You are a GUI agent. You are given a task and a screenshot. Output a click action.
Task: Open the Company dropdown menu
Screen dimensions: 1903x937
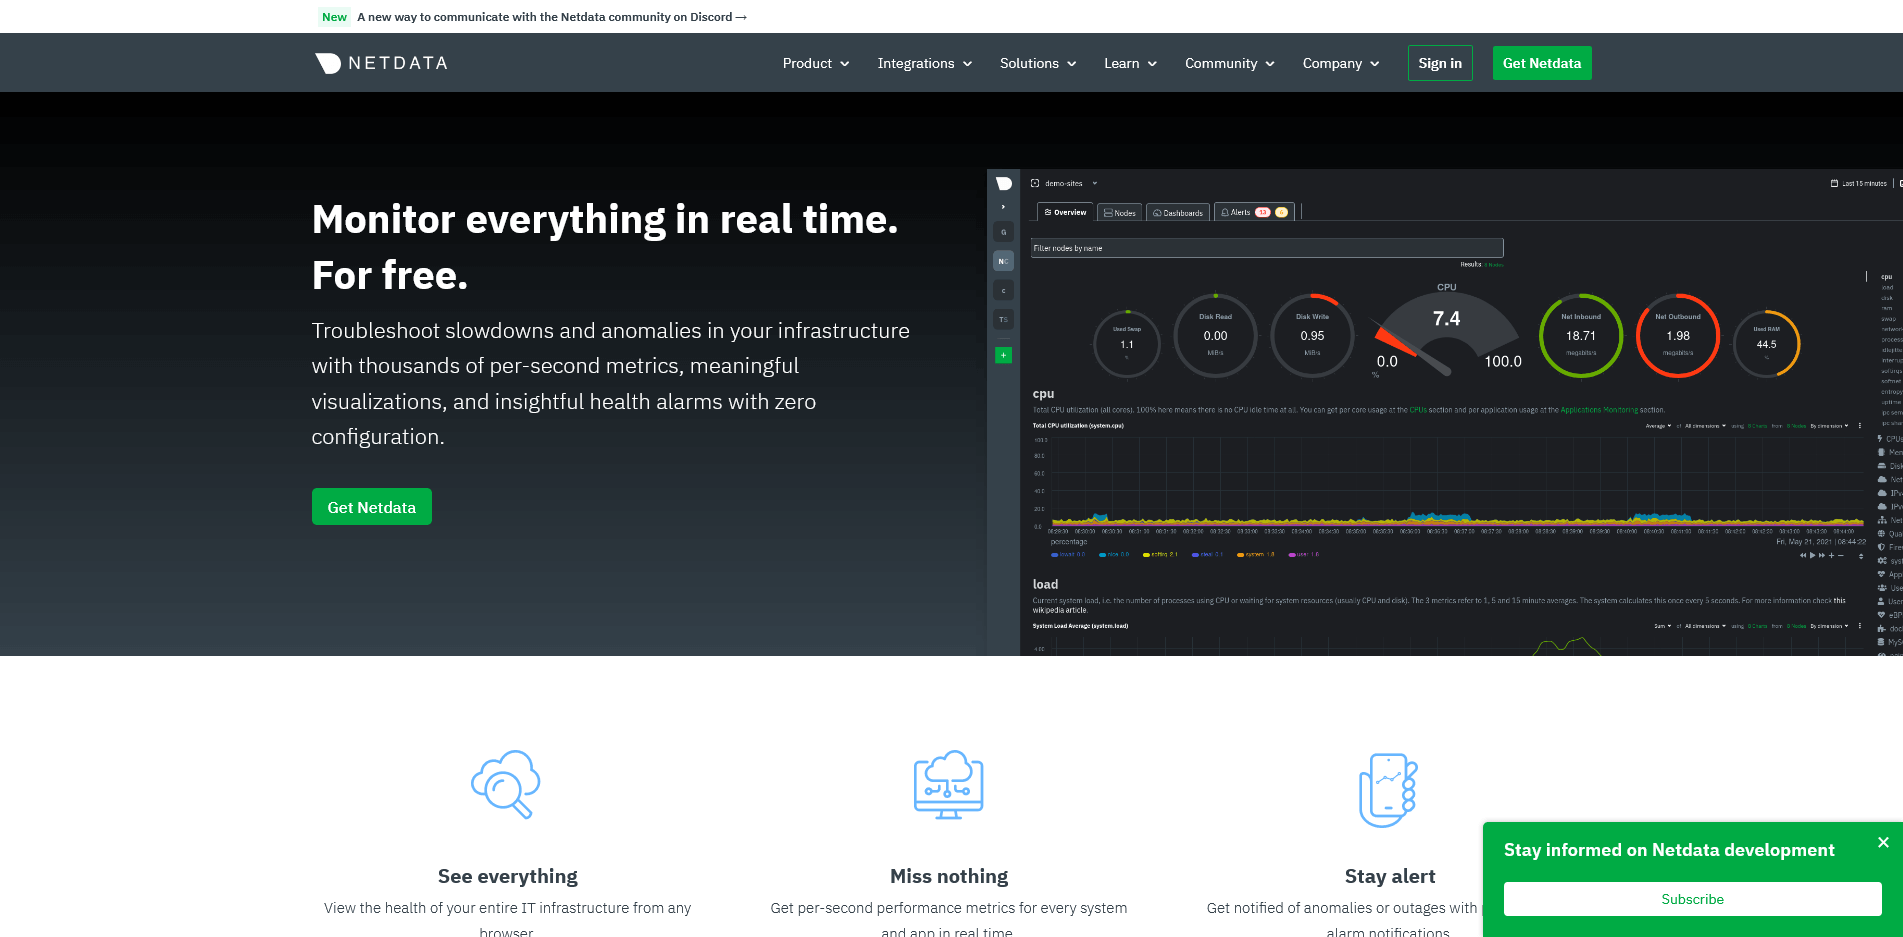click(x=1341, y=63)
